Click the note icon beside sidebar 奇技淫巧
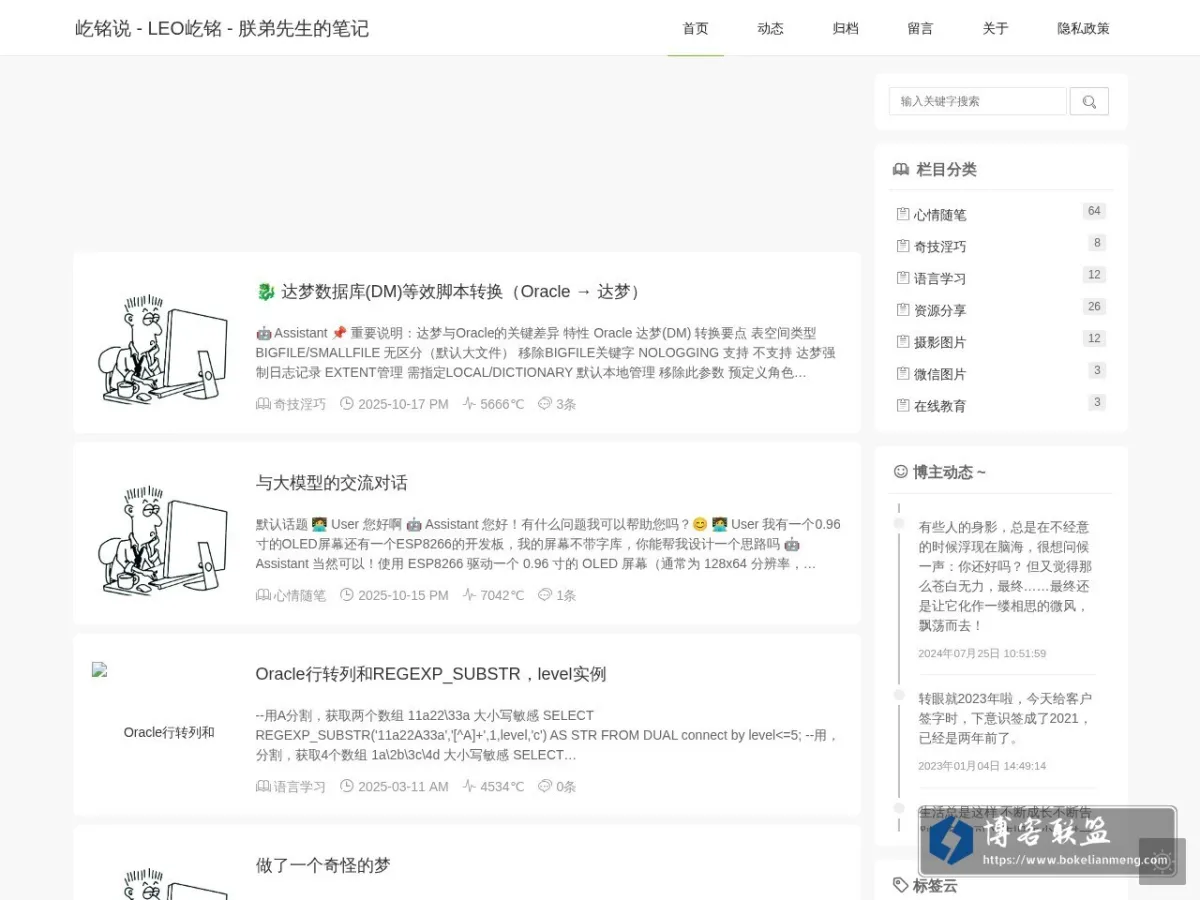The height and width of the screenshot is (900, 1200). click(903, 246)
